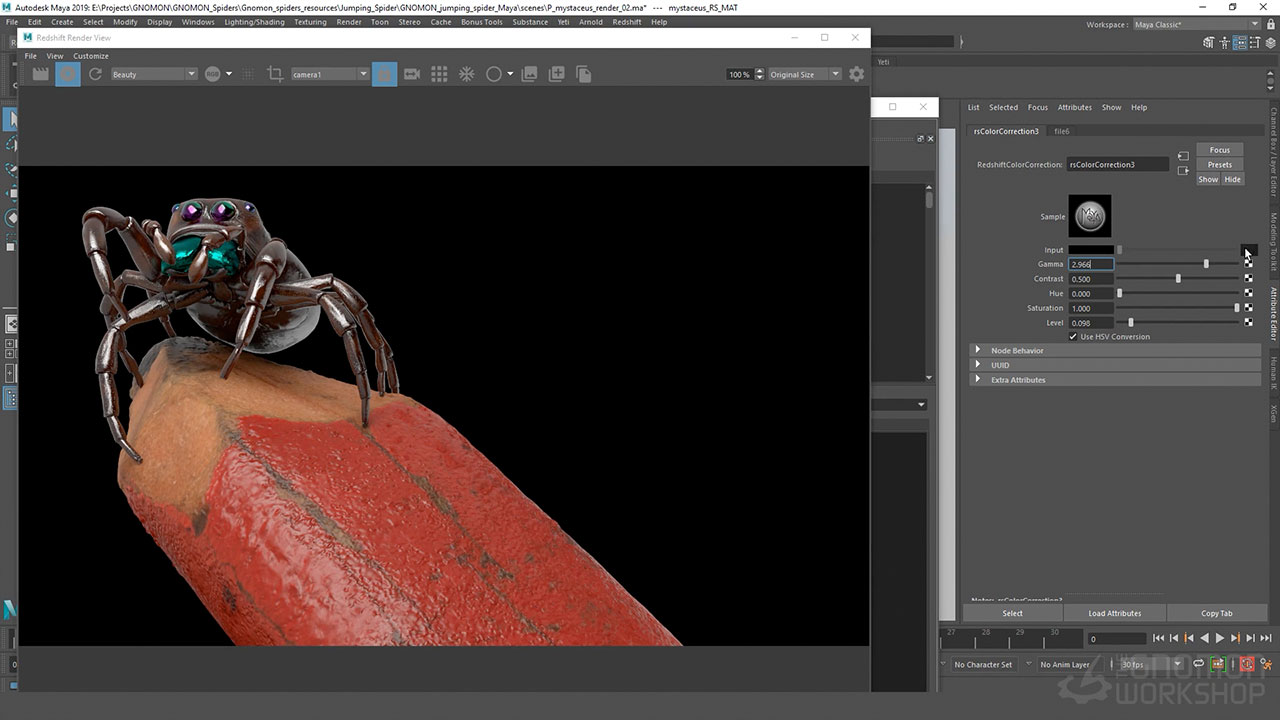Click the checker map button for Saturation

1248,308
